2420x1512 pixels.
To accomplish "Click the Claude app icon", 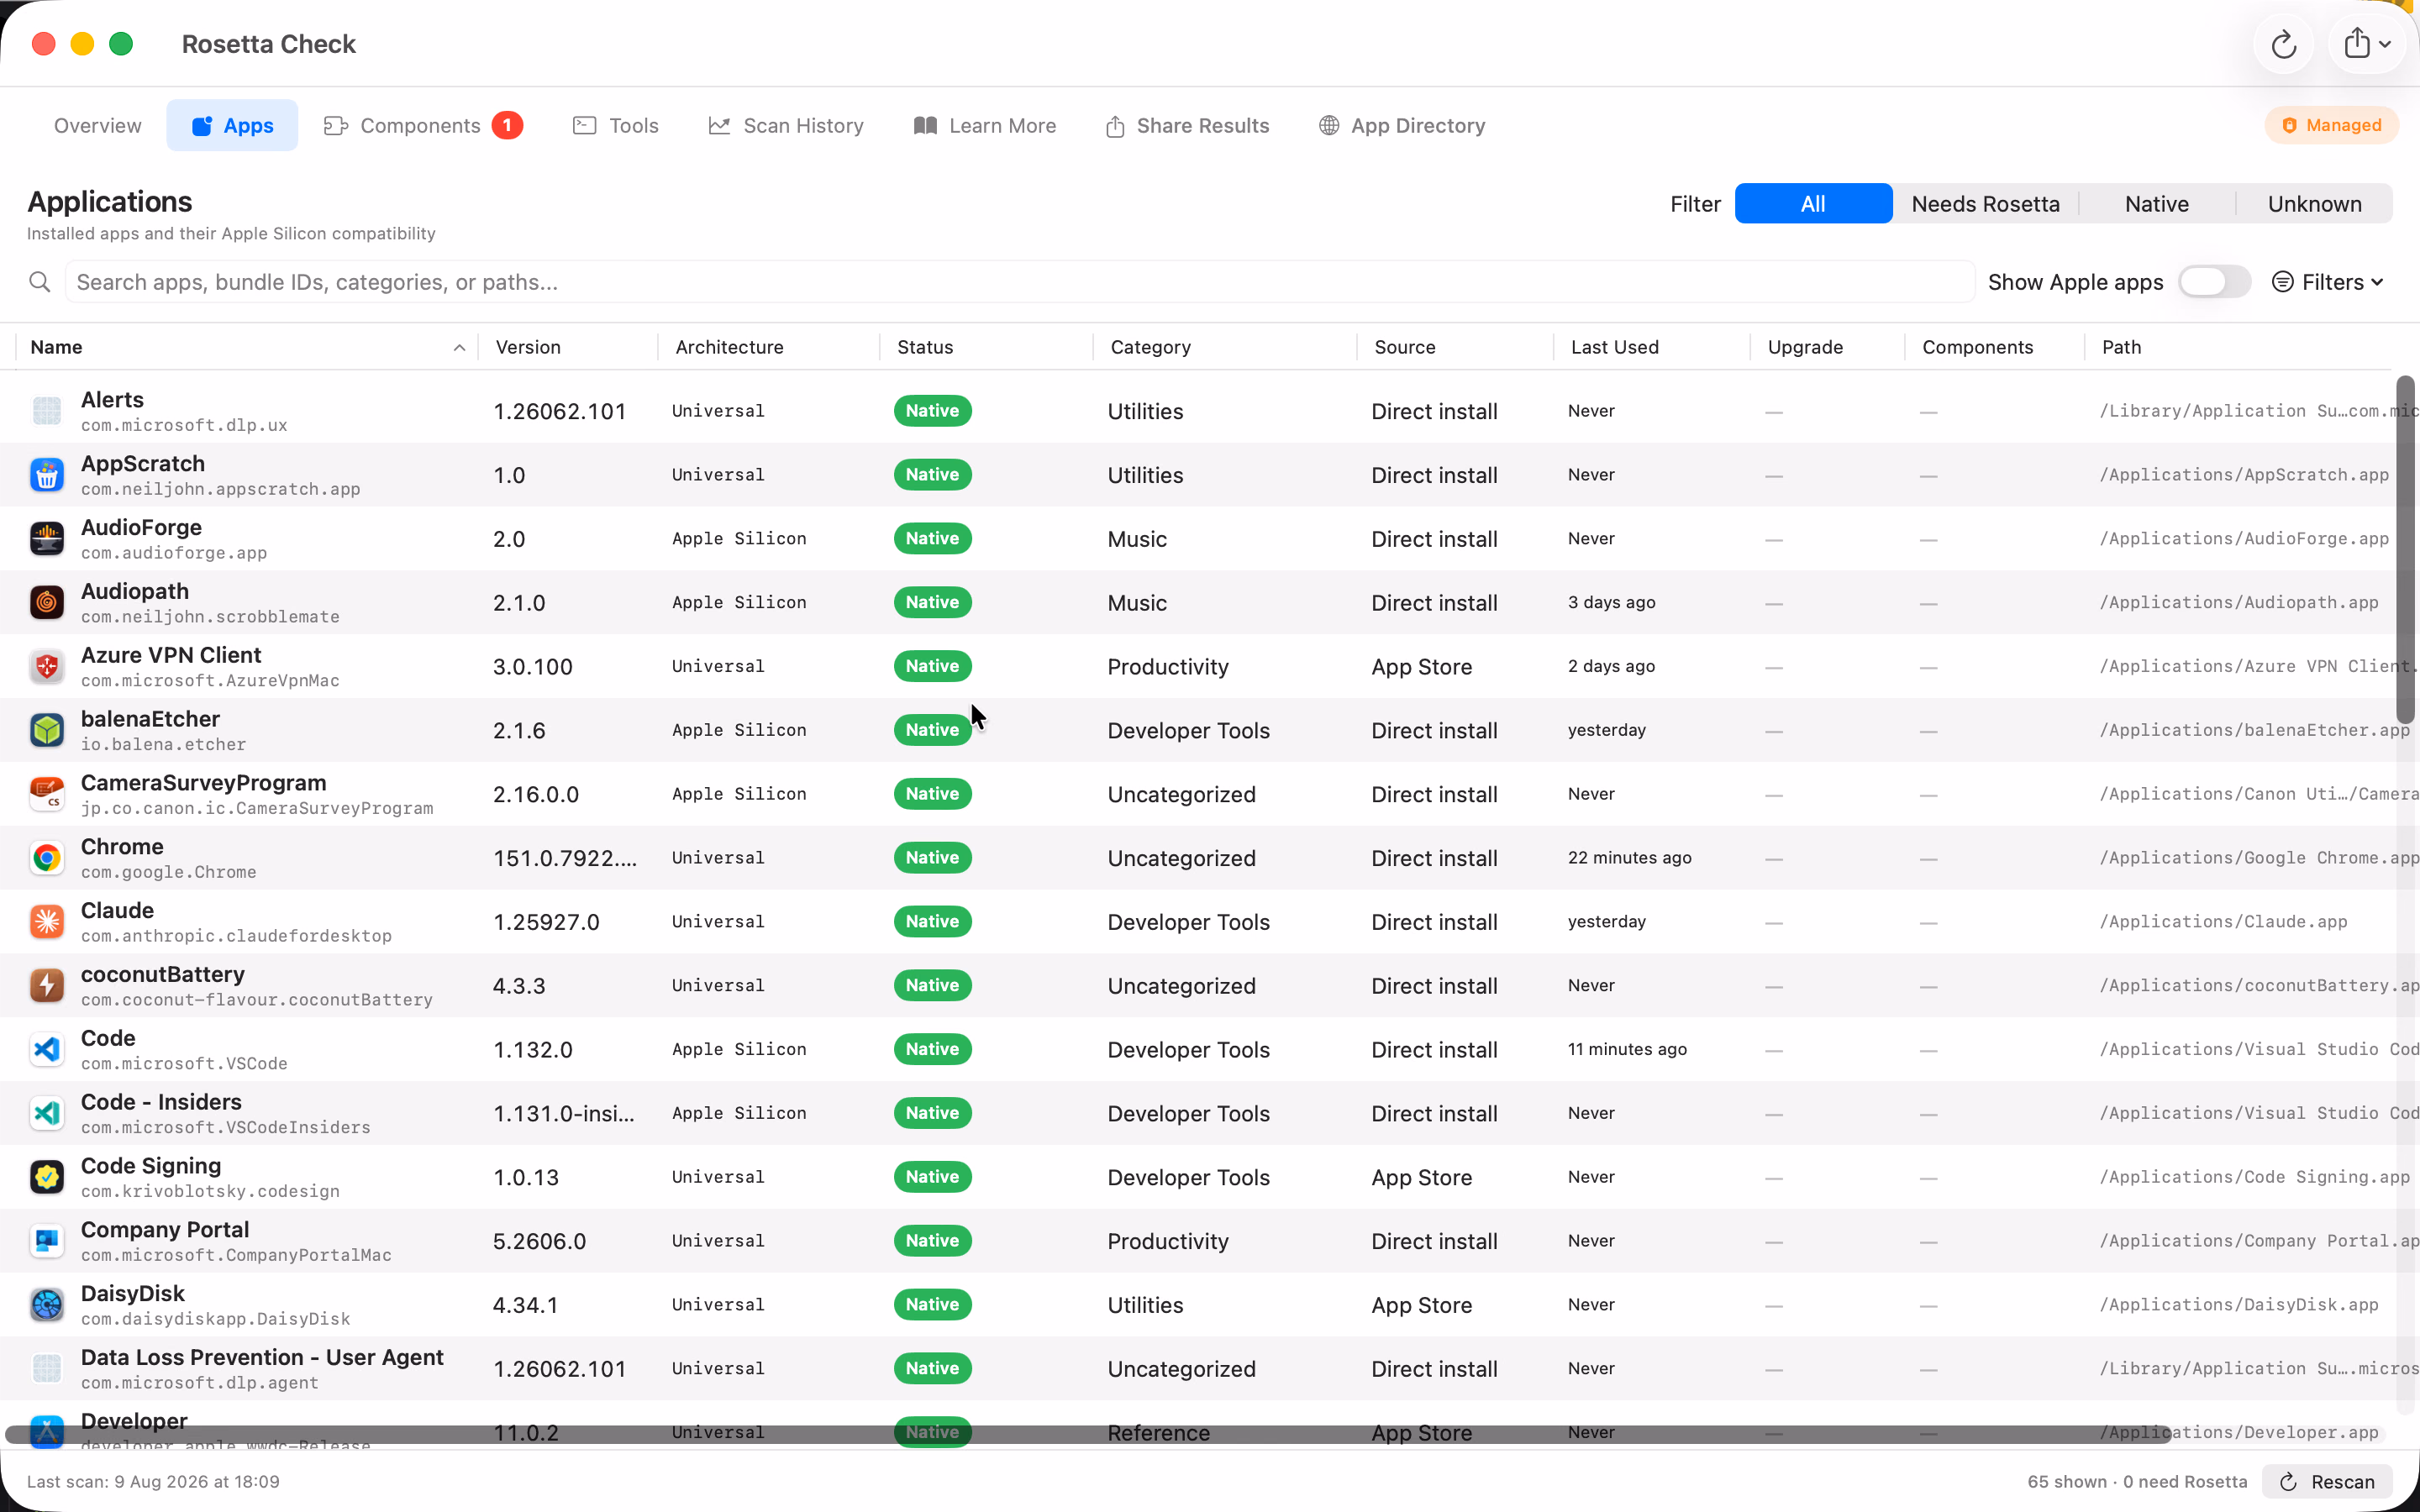I will coord(47,922).
